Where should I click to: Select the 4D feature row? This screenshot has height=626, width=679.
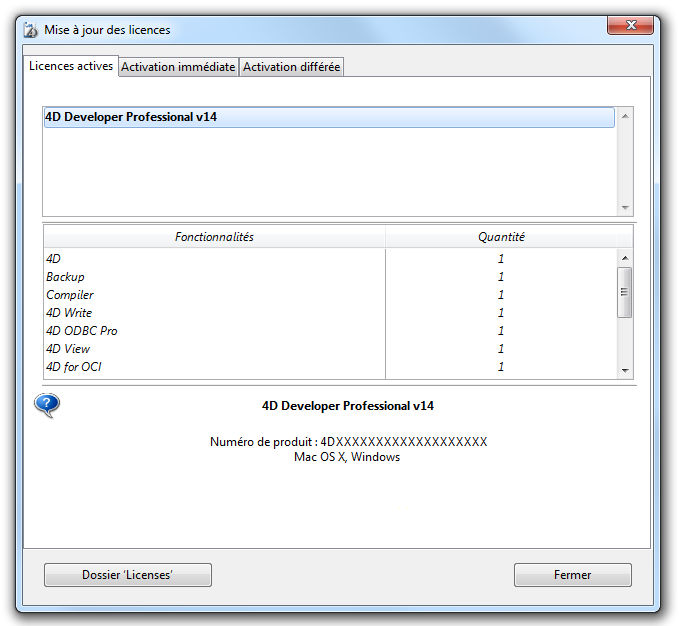pyautogui.click(x=331, y=258)
